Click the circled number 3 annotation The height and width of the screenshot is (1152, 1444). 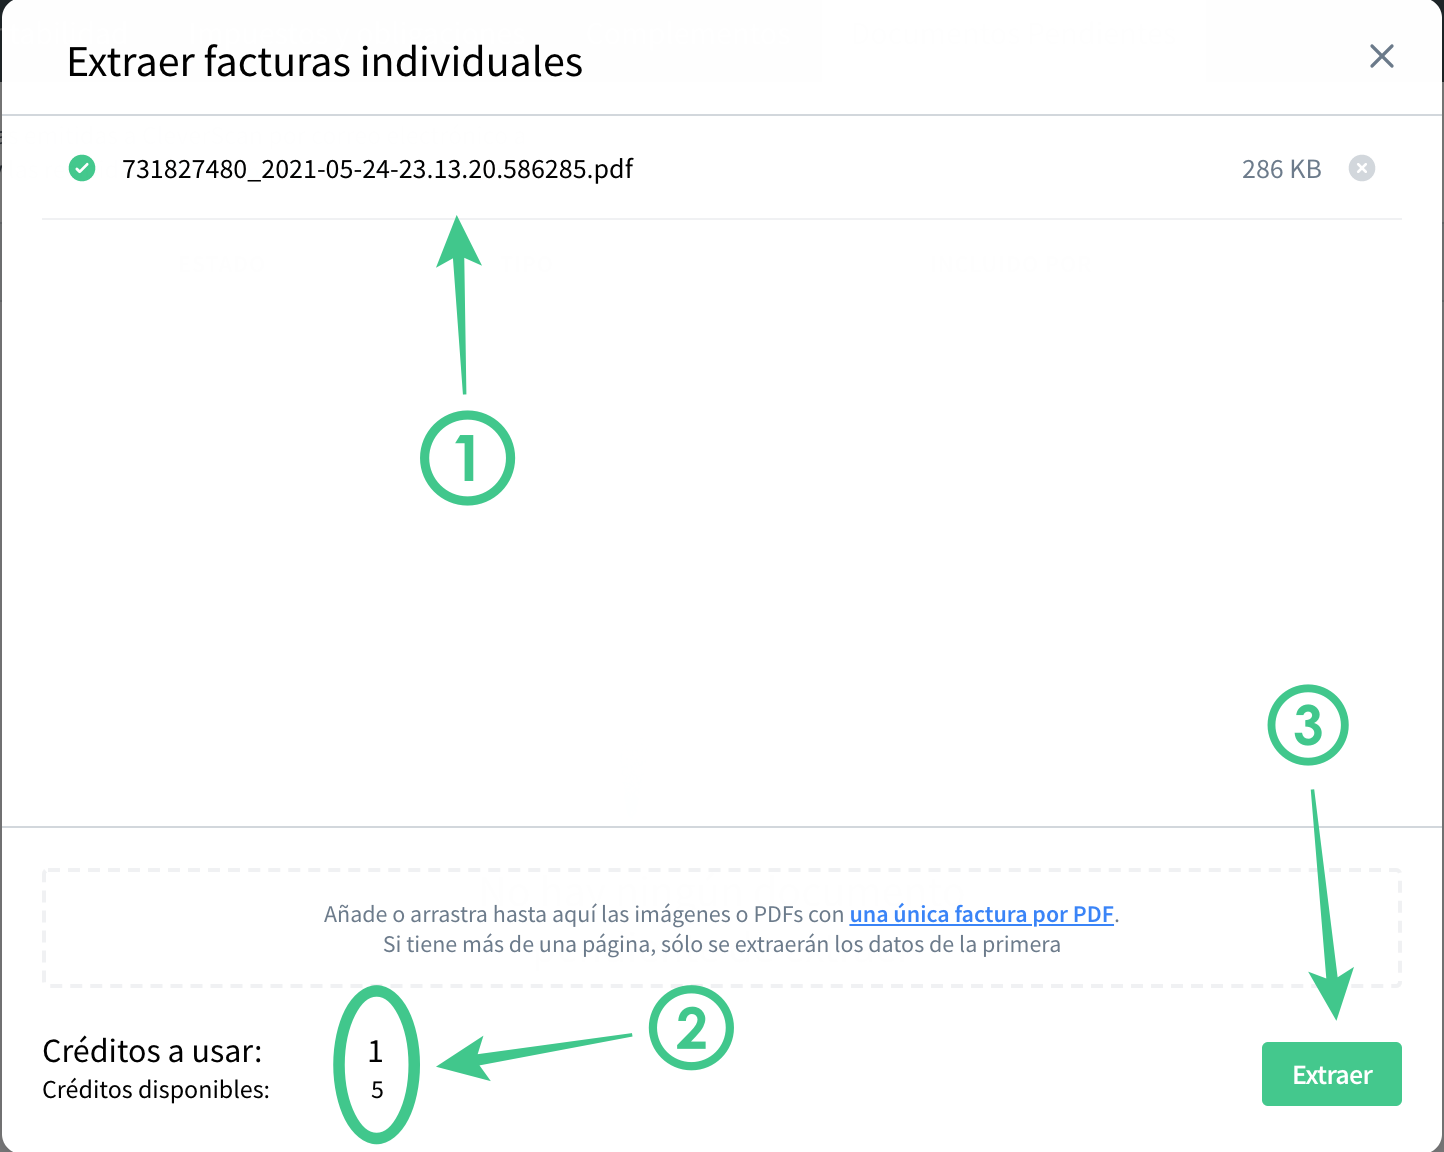pyautogui.click(x=1308, y=725)
